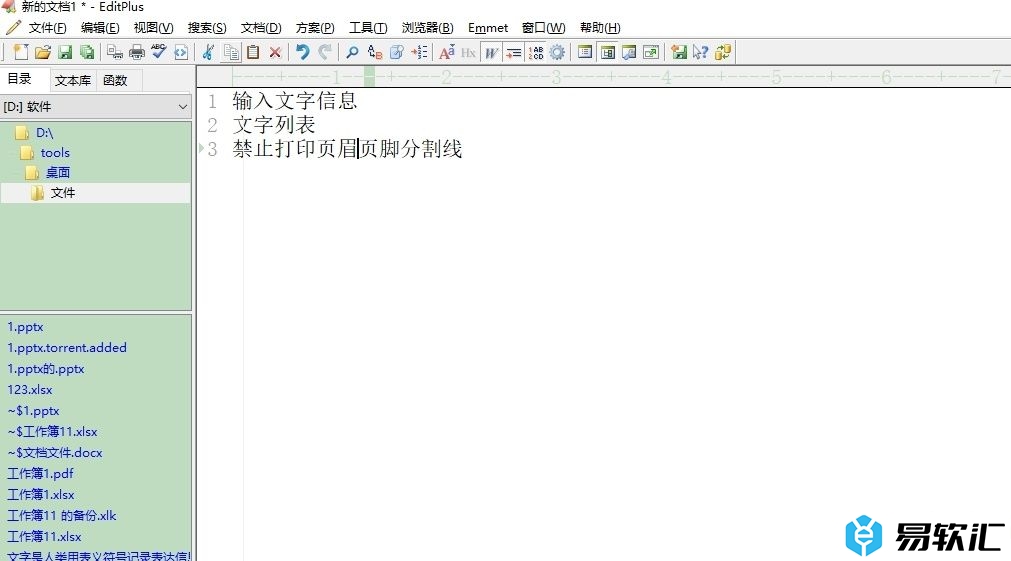Toggle the output window button
This screenshot has width=1011, height=561.
[629, 52]
